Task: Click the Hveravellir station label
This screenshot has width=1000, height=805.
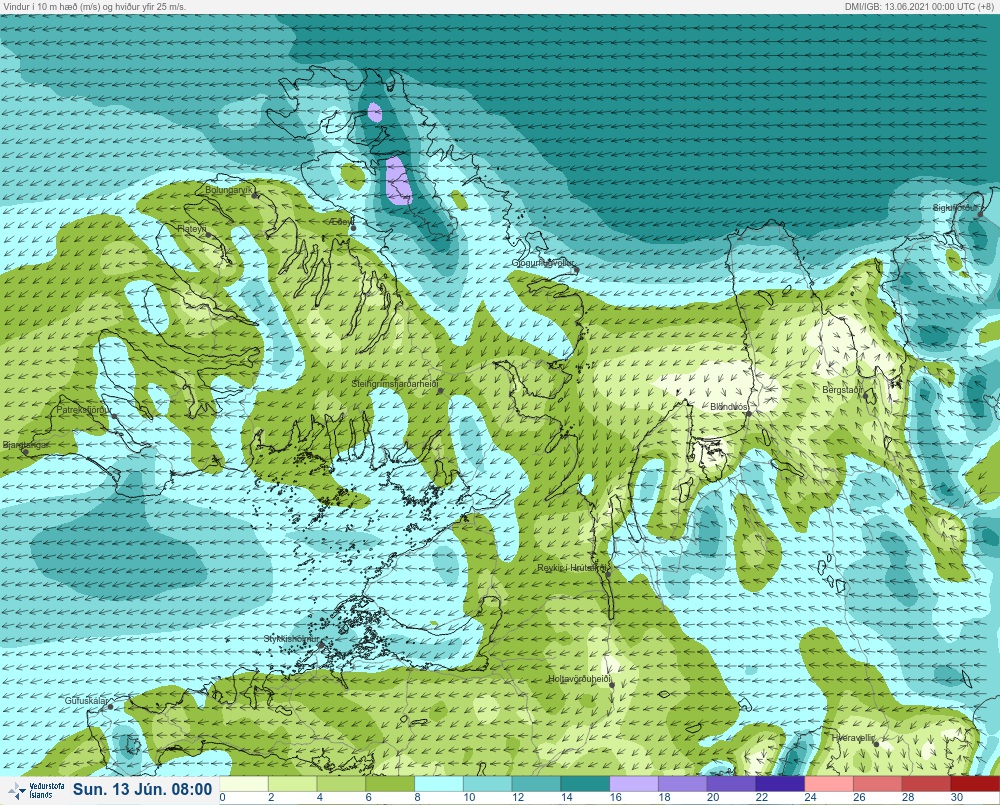Action: [x=853, y=738]
